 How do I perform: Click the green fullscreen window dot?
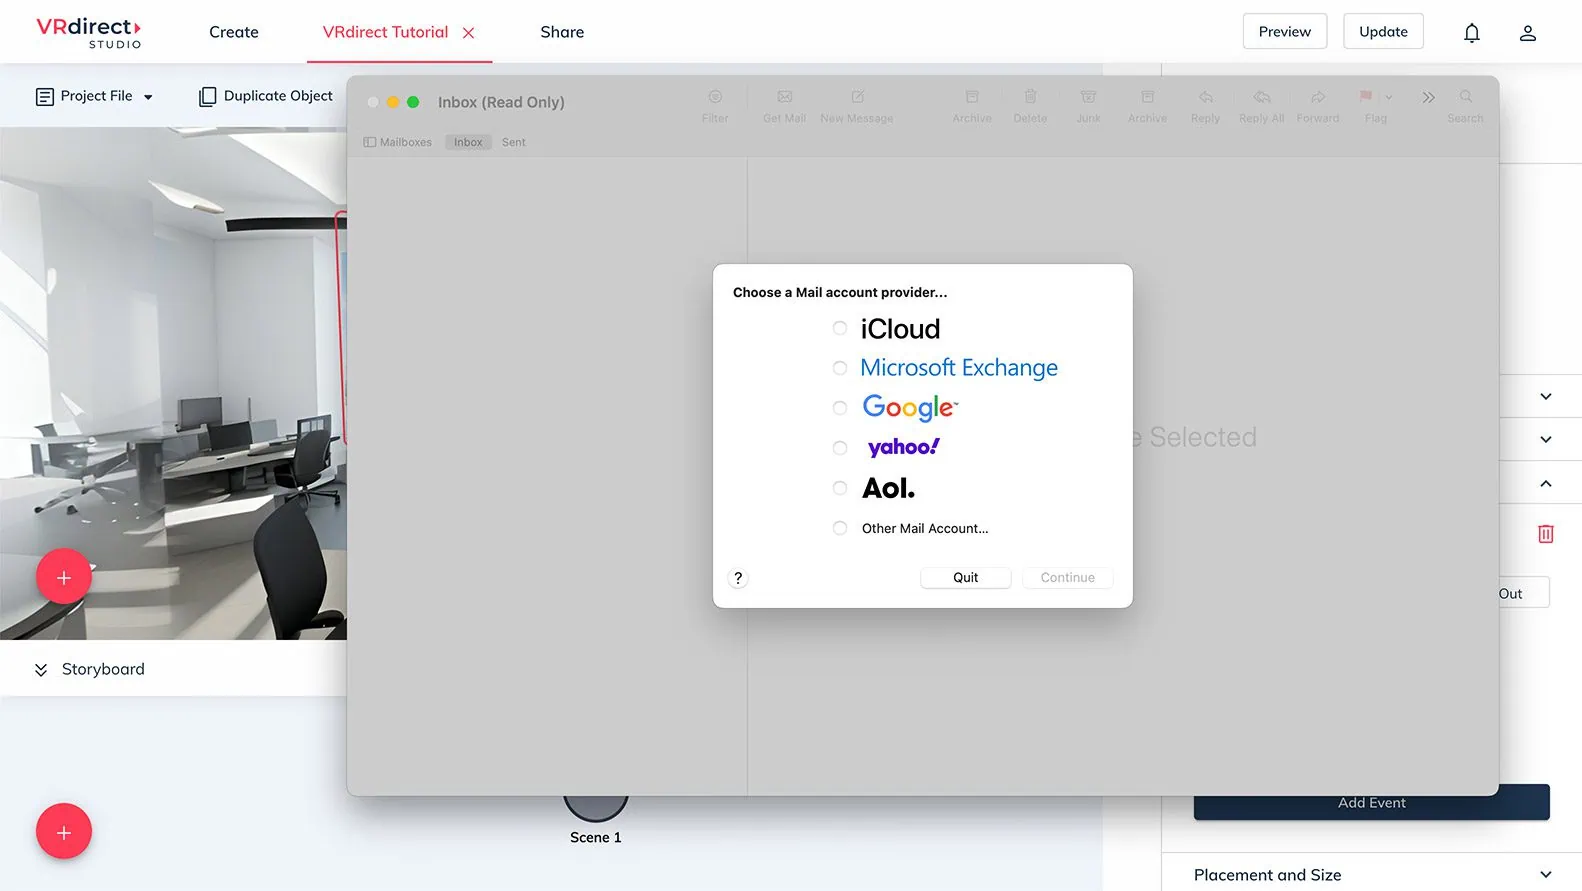tap(413, 102)
